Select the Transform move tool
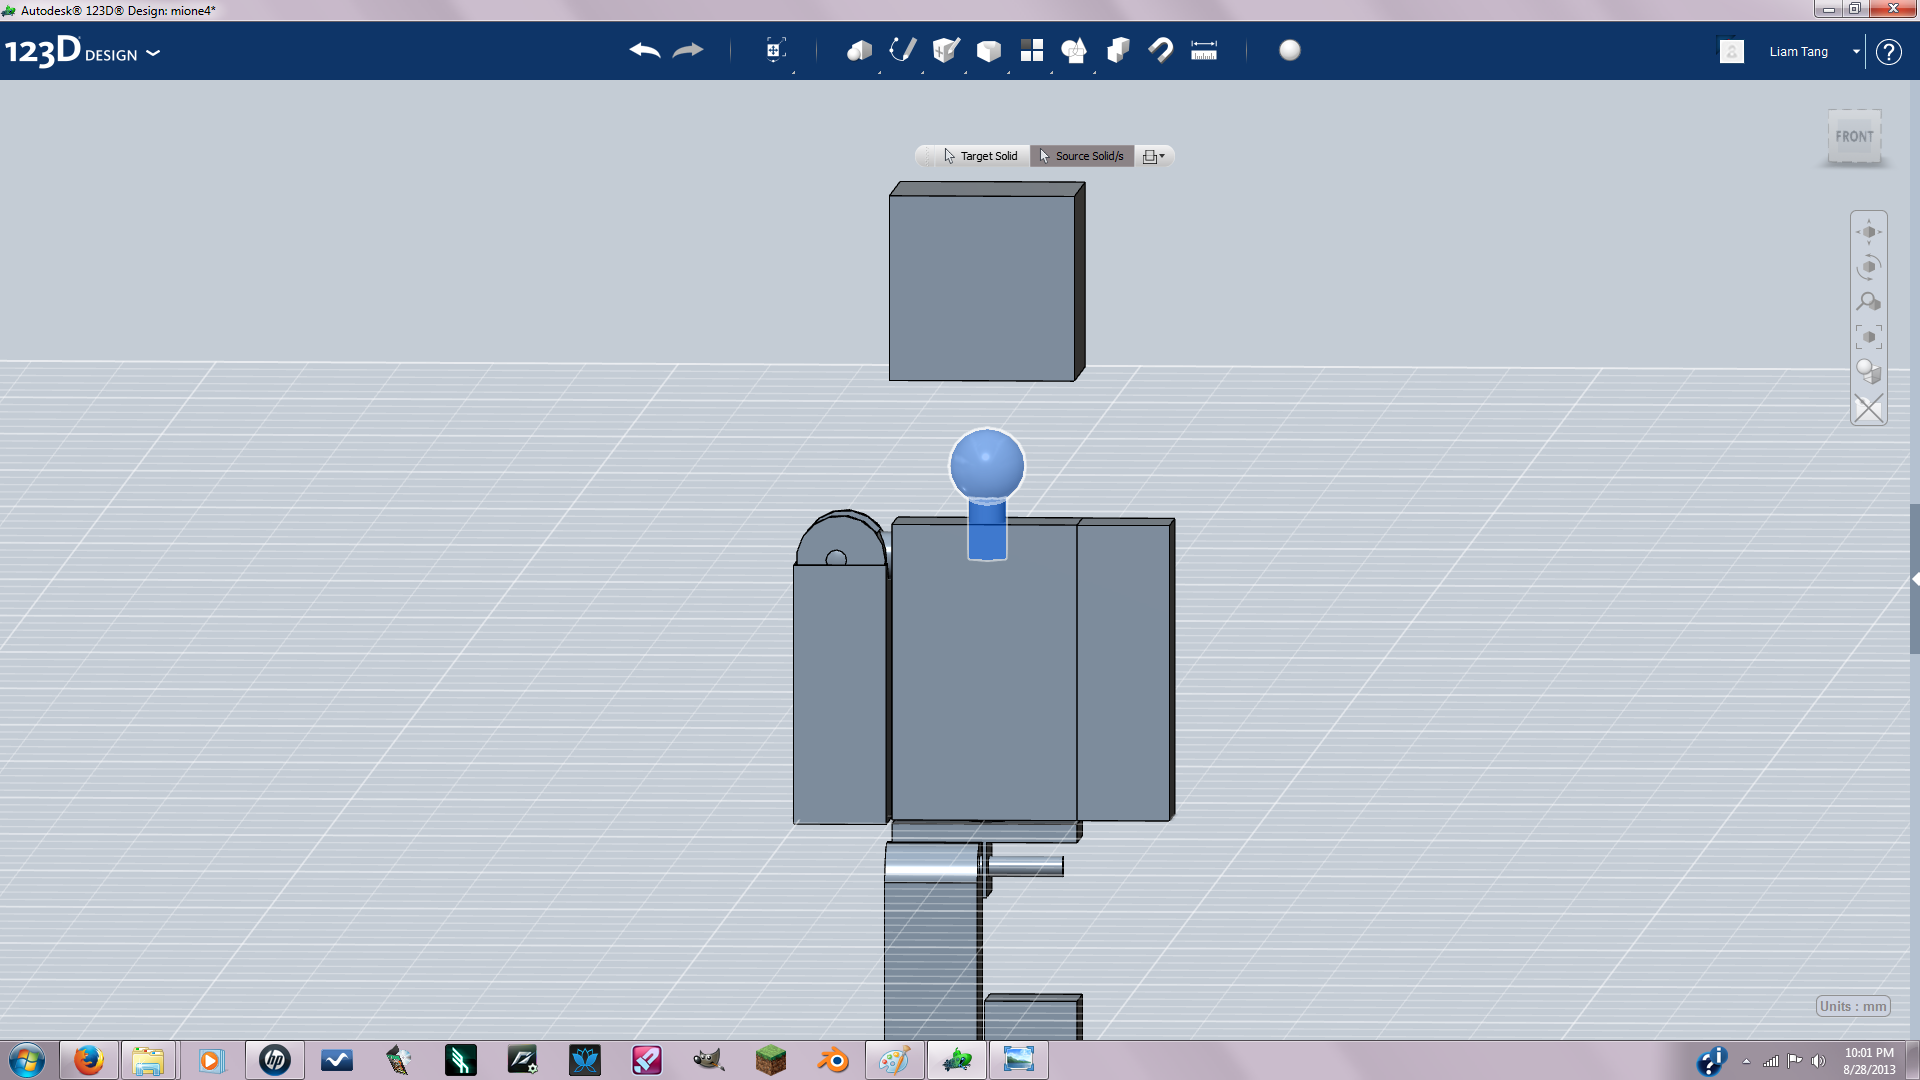Viewport: 1920px width, 1080px height. click(x=775, y=50)
